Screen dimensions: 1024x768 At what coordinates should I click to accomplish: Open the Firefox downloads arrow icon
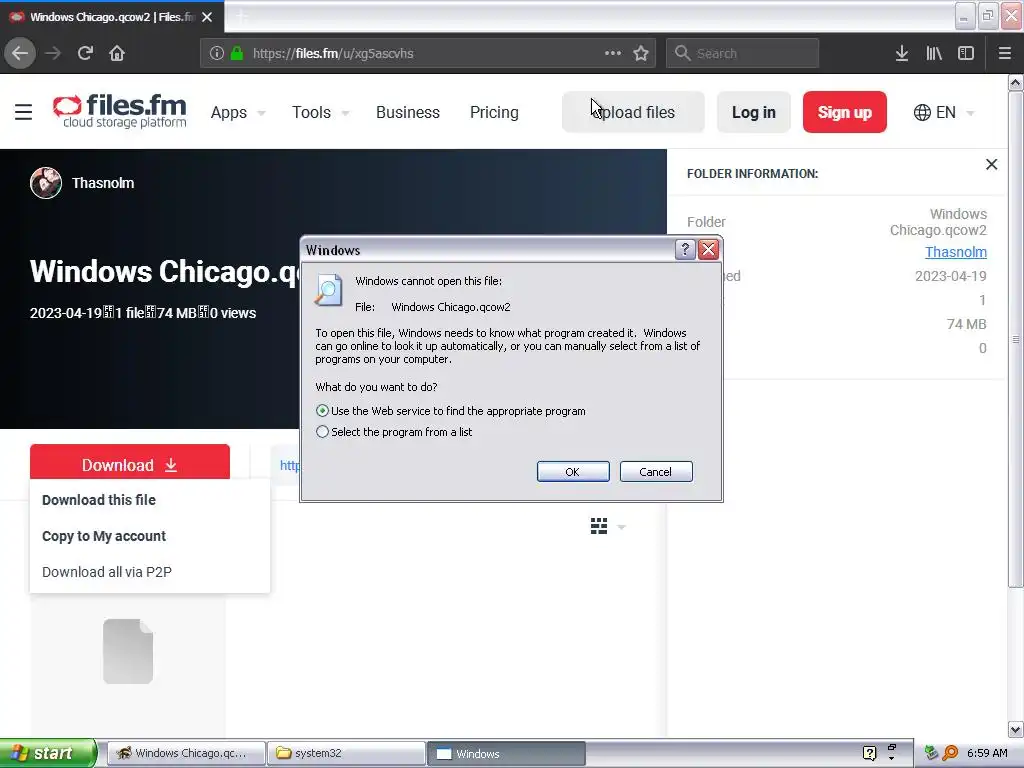(x=902, y=53)
